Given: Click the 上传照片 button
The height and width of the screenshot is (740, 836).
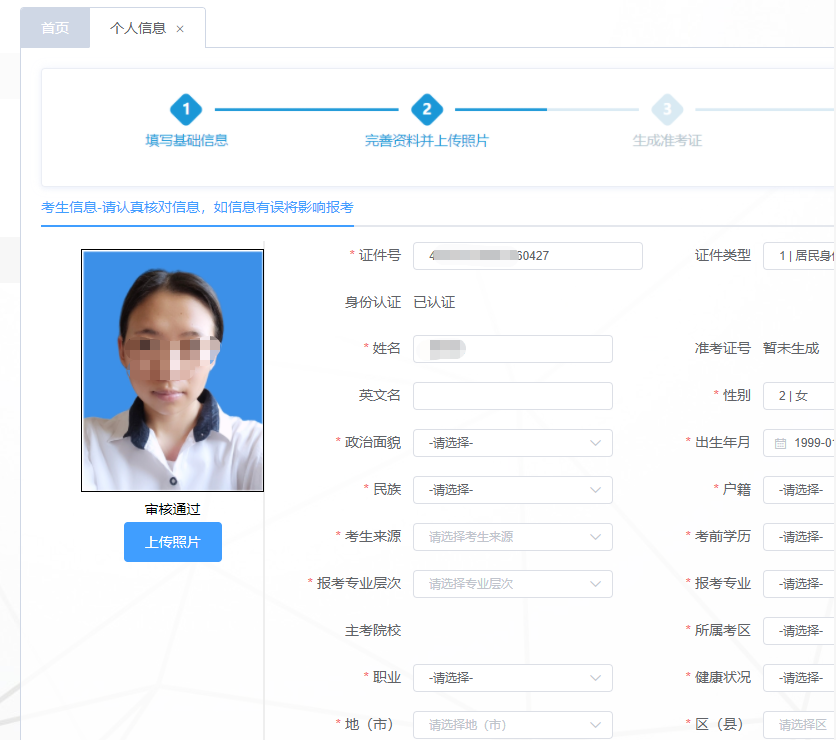Looking at the screenshot, I should [172, 541].
